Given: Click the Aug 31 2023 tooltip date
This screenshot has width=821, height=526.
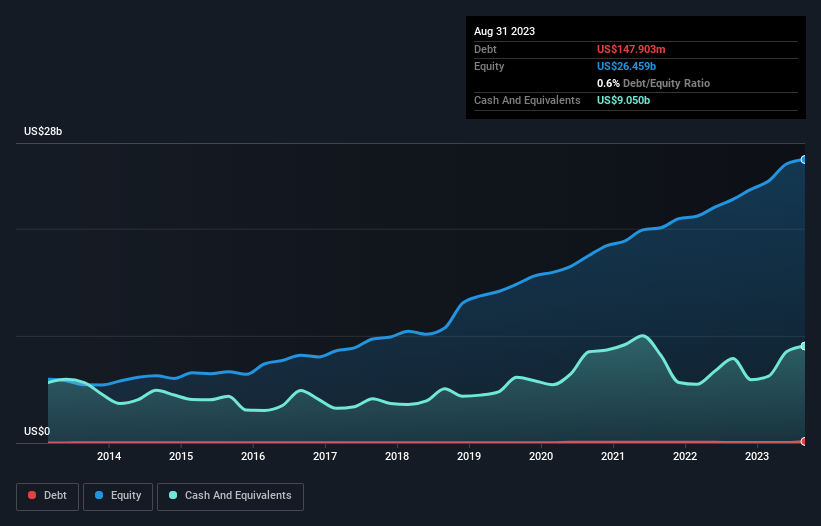Looking at the screenshot, I should point(504,31).
